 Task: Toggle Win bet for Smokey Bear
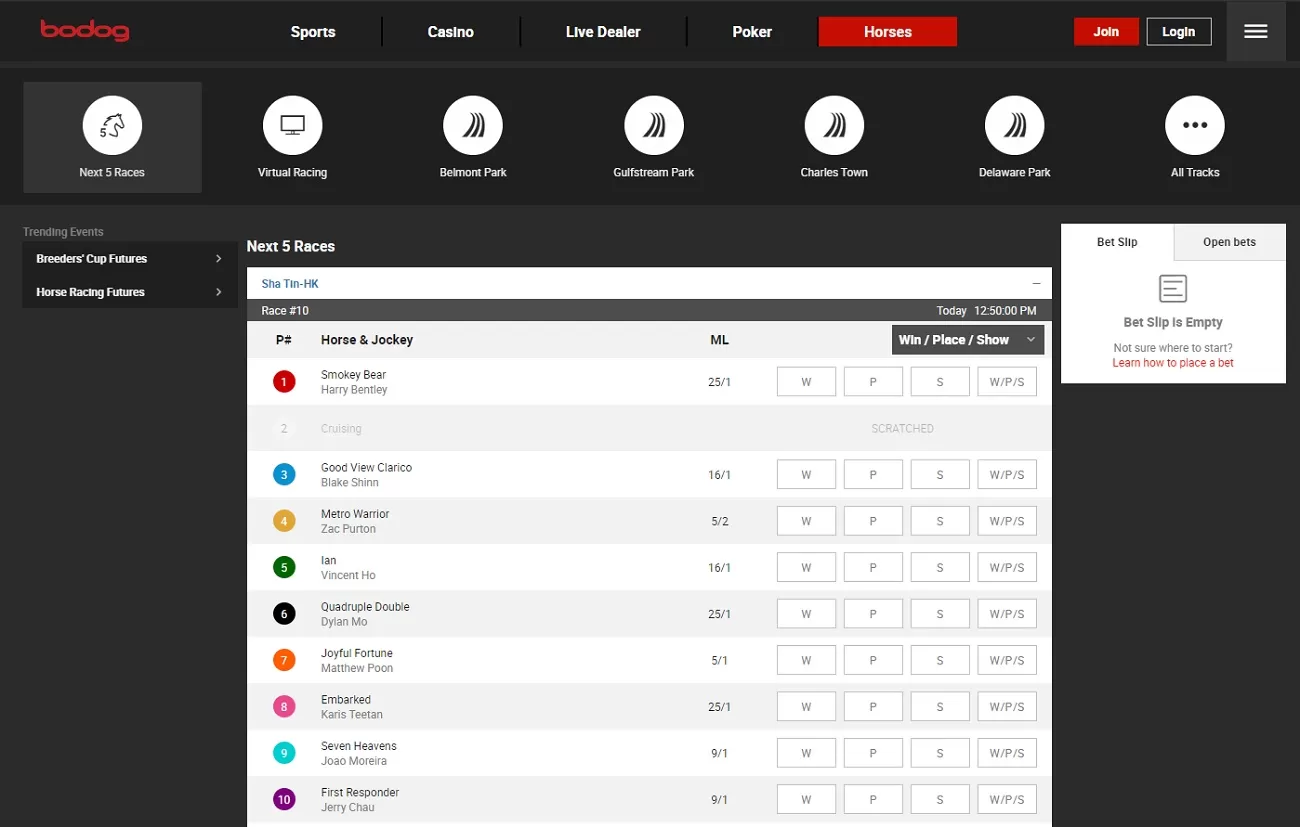[x=806, y=382]
